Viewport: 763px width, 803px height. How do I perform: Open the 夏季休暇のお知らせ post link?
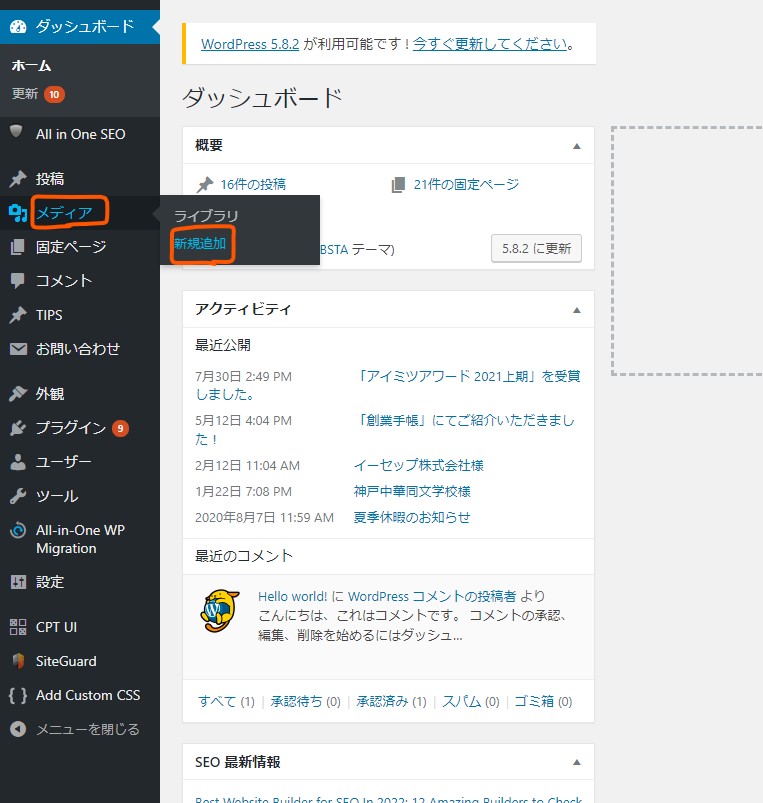click(412, 518)
